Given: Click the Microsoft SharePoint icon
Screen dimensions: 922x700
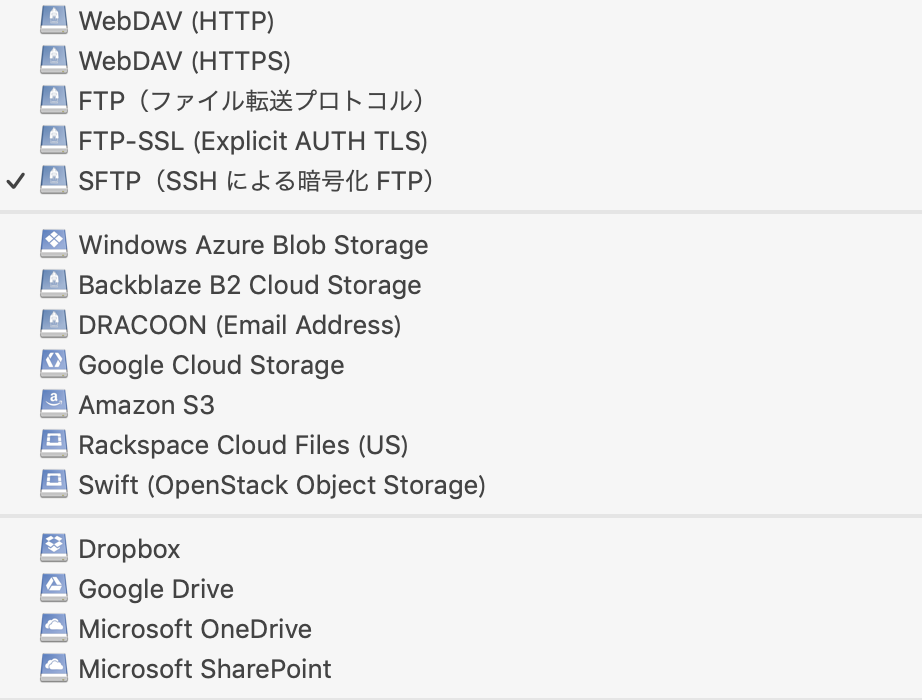Looking at the screenshot, I should (x=53, y=669).
